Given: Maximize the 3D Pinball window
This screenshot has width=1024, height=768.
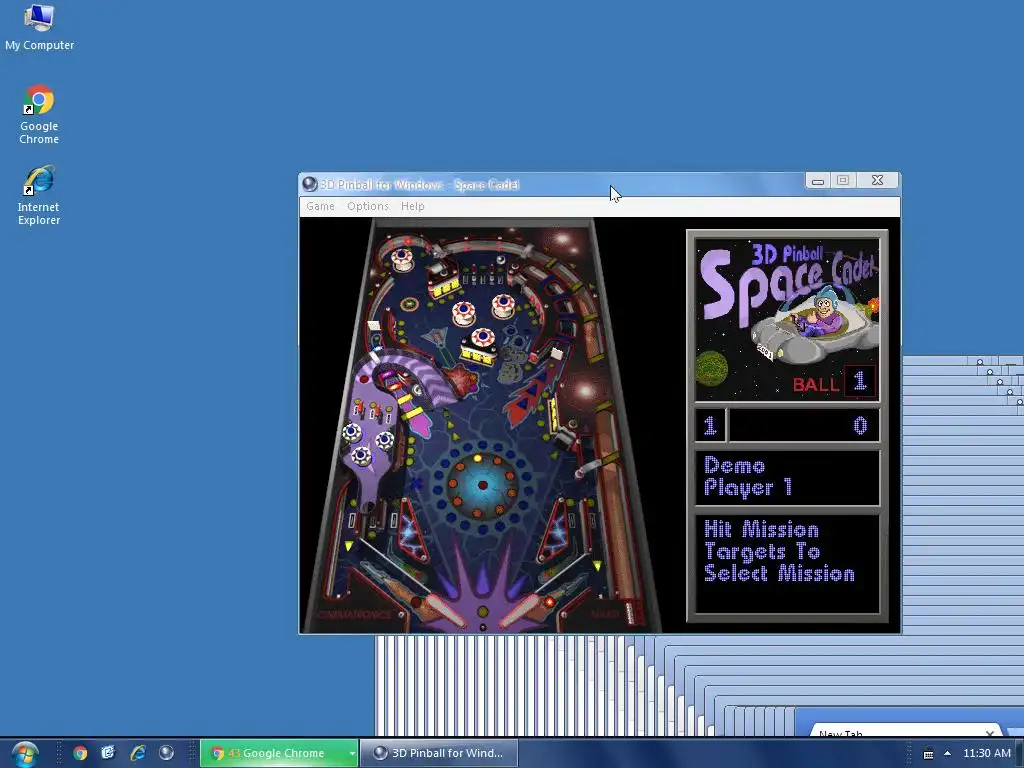Looking at the screenshot, I should [843, 181].
